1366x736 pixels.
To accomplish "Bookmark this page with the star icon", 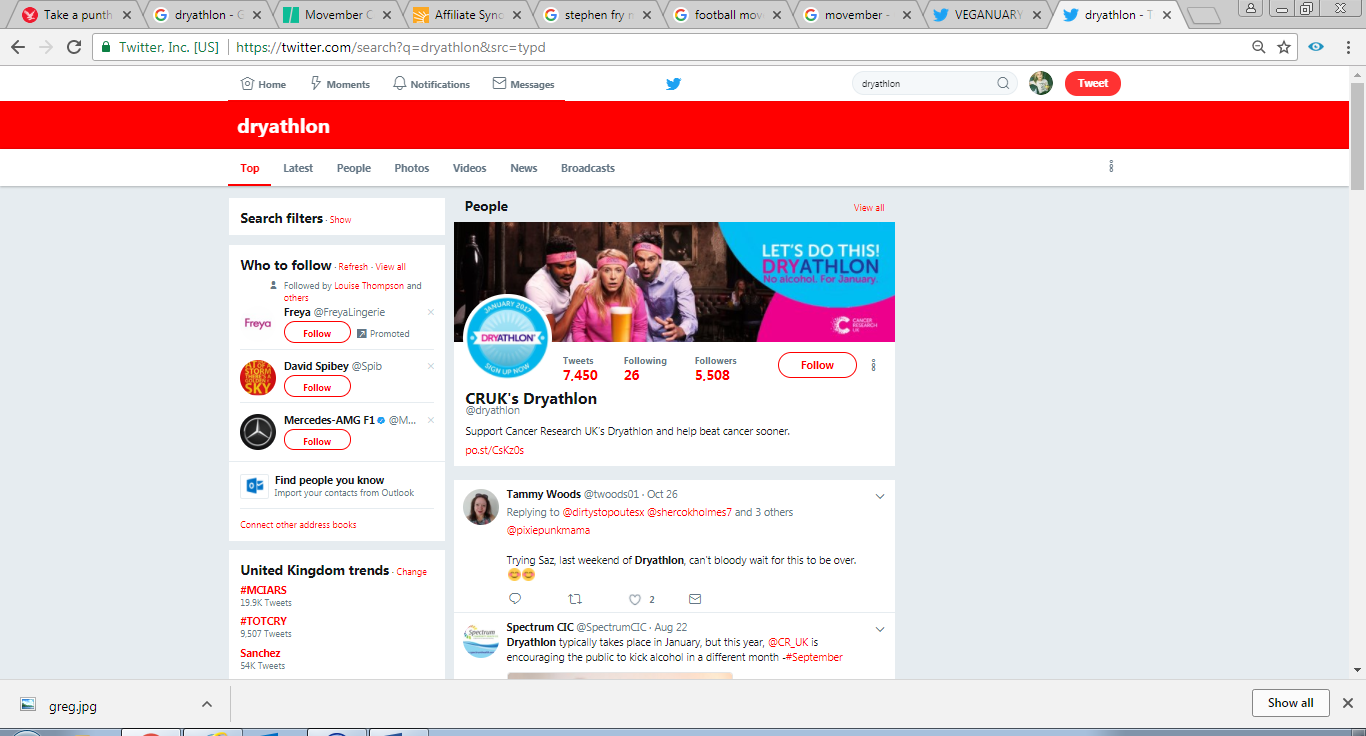I will point(1284,47).
